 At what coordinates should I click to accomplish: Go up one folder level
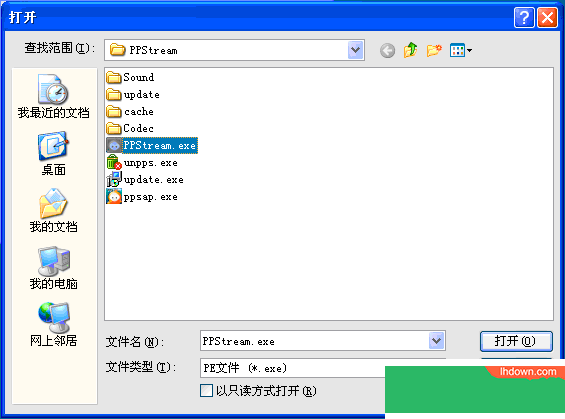[410, 50]
